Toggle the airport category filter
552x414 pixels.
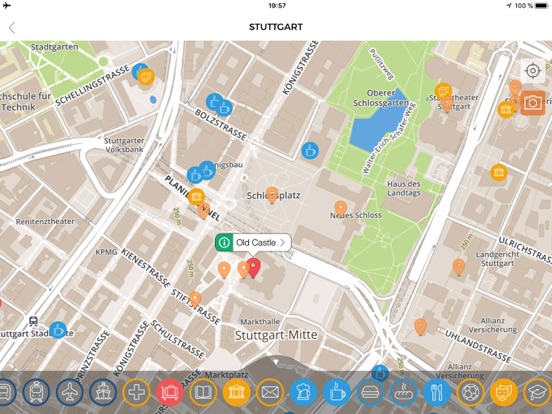click(x=70, y=392)
